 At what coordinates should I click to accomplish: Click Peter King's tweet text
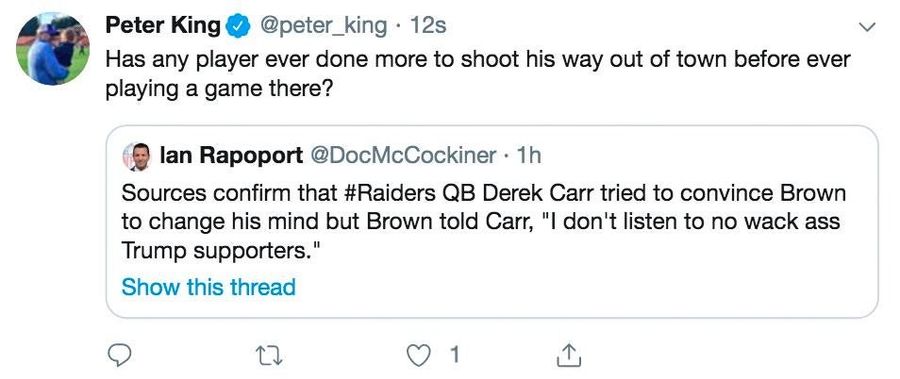pos(478,75)
